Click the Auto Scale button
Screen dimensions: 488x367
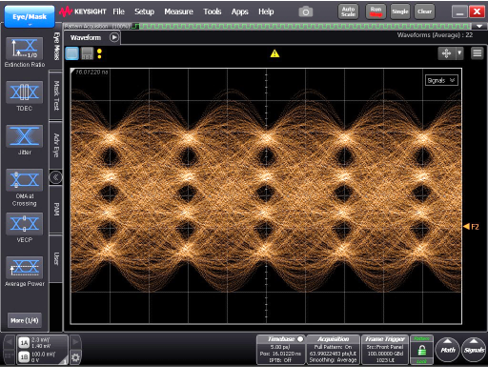348,12
